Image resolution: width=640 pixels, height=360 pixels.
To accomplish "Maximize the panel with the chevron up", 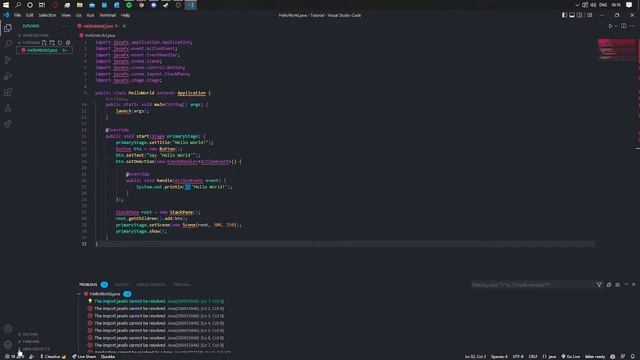I will coord(626,284).
